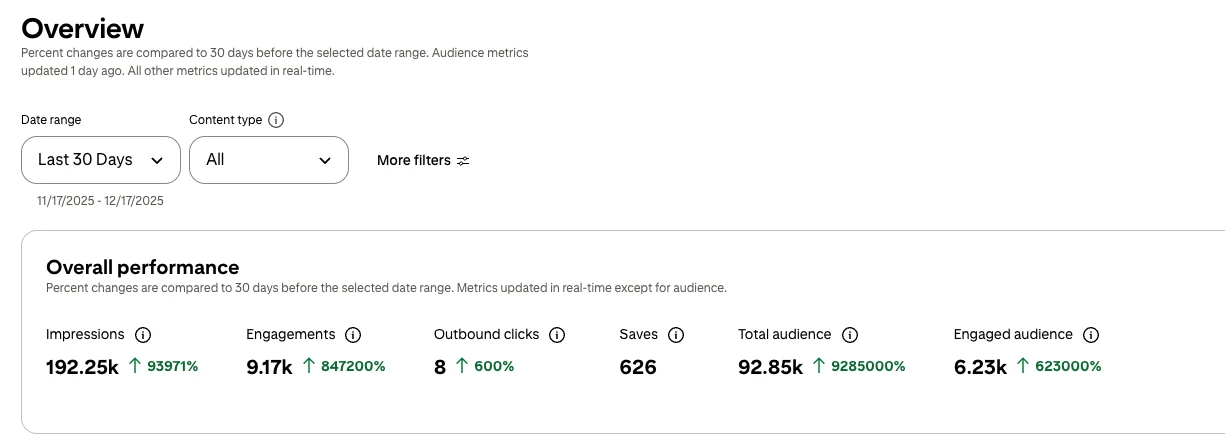Click the 9.17k Engagements value
The height and width of the screenshot is (443, 1225).
click(x=269, y=367)
